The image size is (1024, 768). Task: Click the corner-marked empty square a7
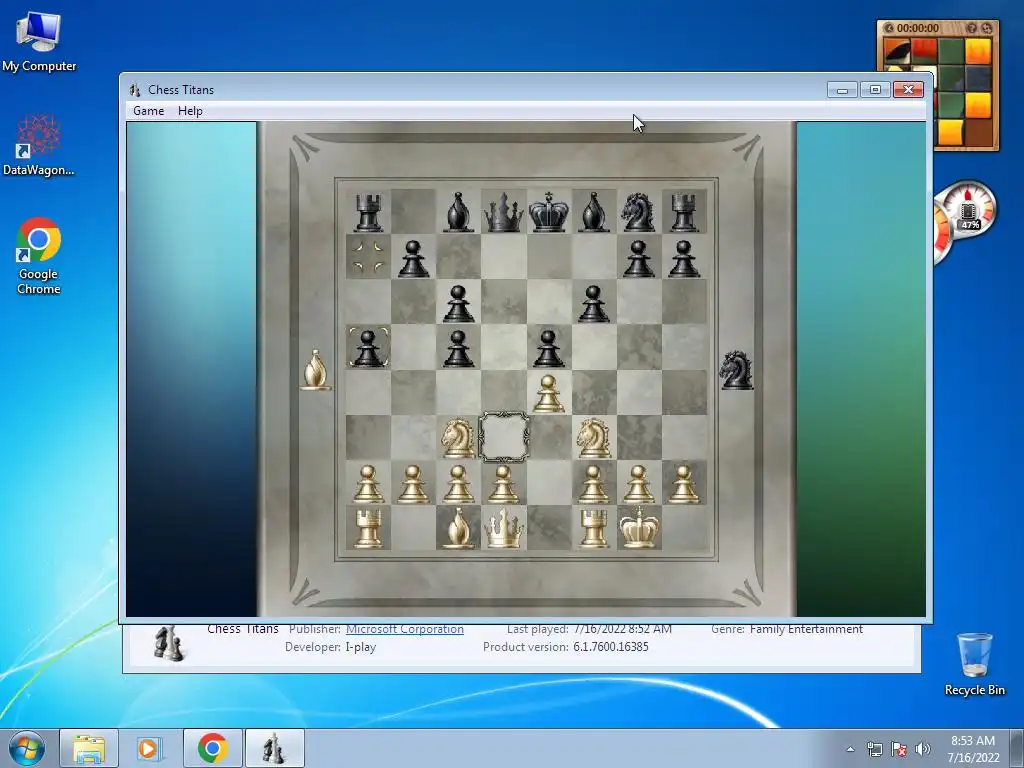[368, 257]
